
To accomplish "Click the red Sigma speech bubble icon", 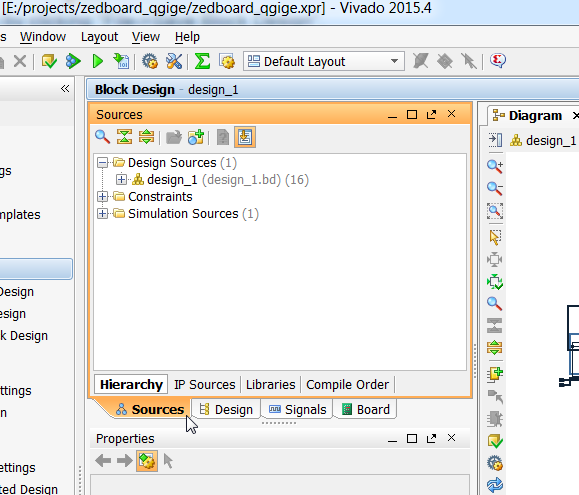I will 497,61.
